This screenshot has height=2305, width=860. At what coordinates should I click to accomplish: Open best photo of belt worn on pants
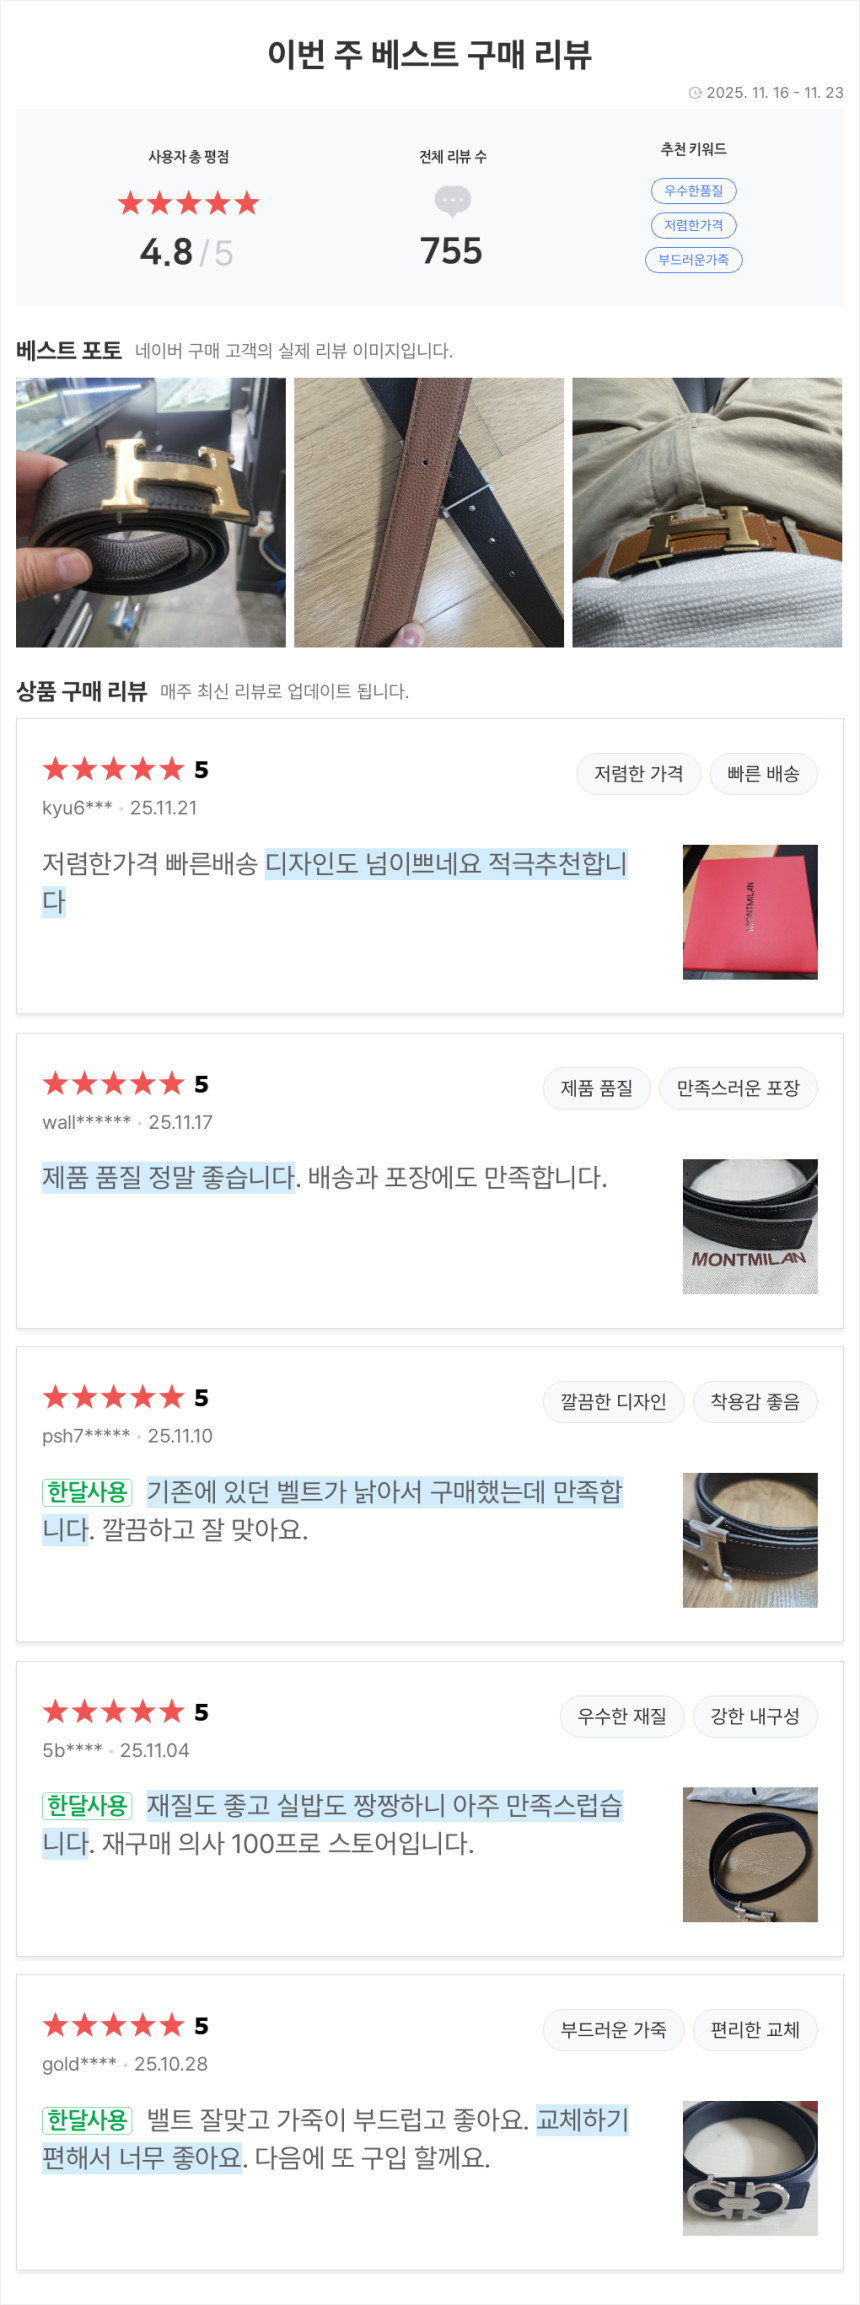[x=707, y=512]
